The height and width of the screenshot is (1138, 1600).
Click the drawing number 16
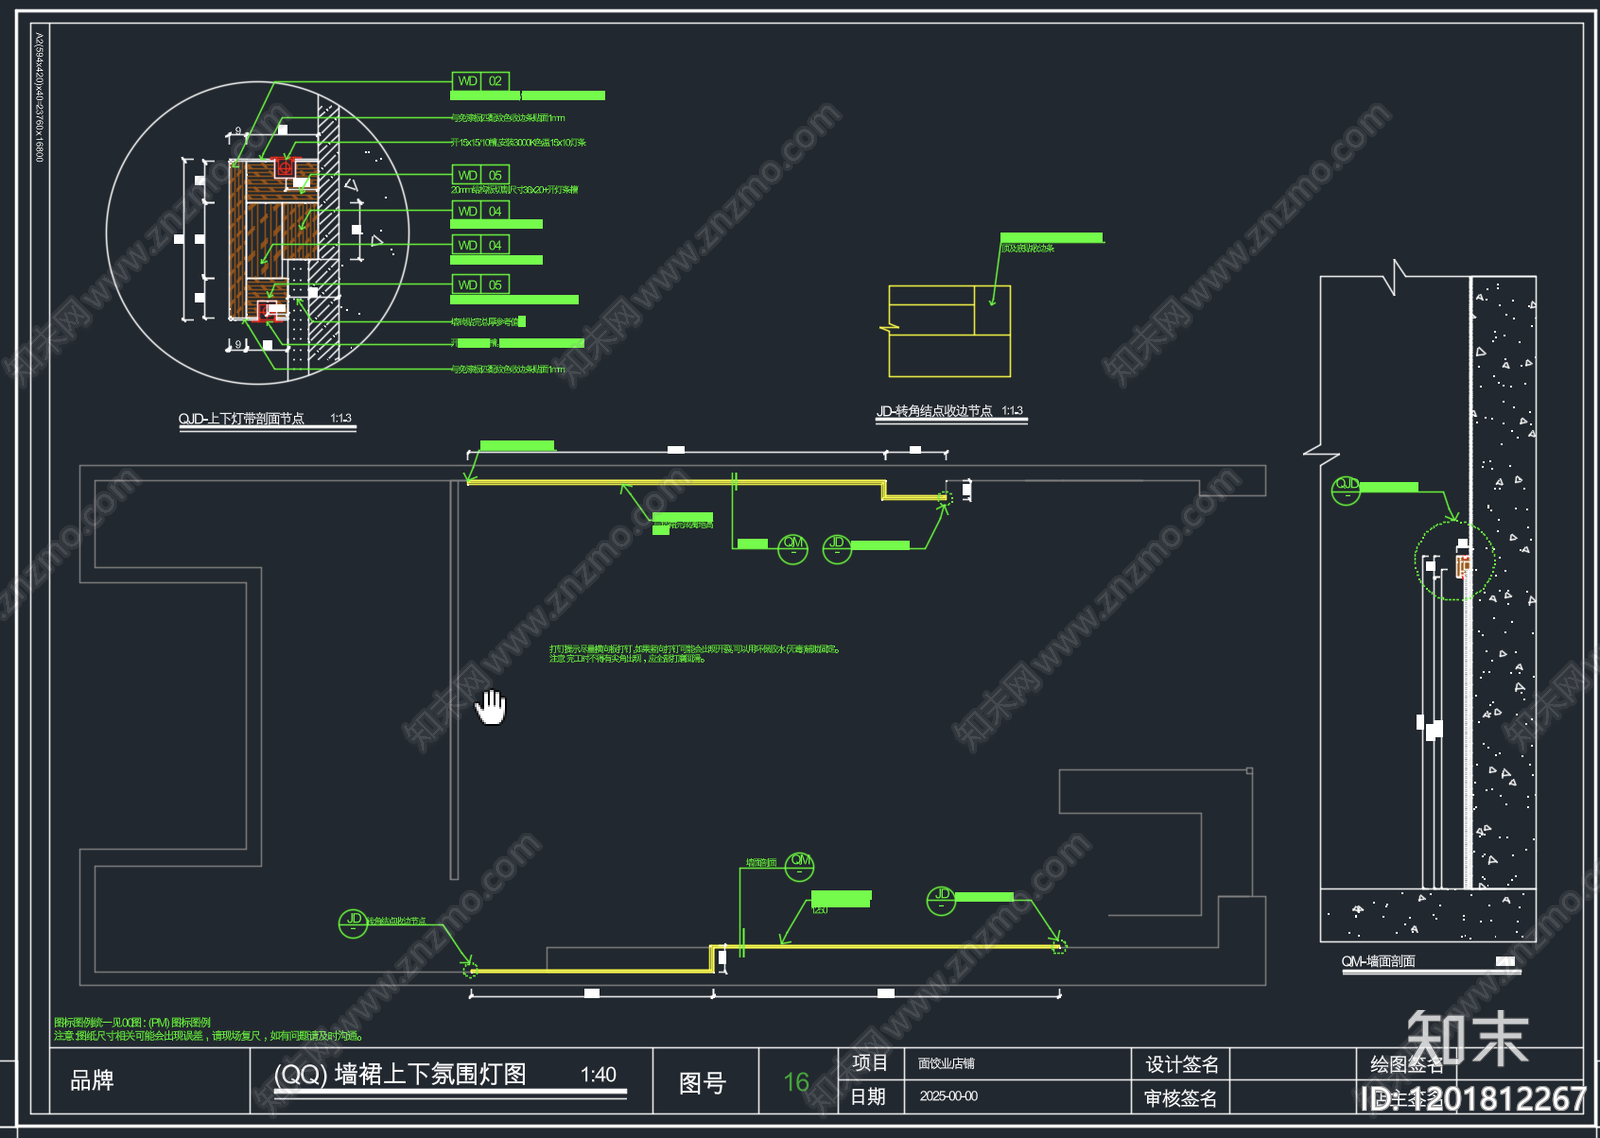pos(797,1082)
